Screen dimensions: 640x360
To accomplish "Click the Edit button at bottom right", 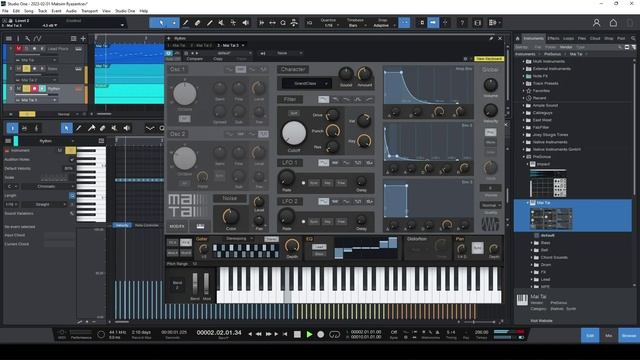I will tap(590, 336).
